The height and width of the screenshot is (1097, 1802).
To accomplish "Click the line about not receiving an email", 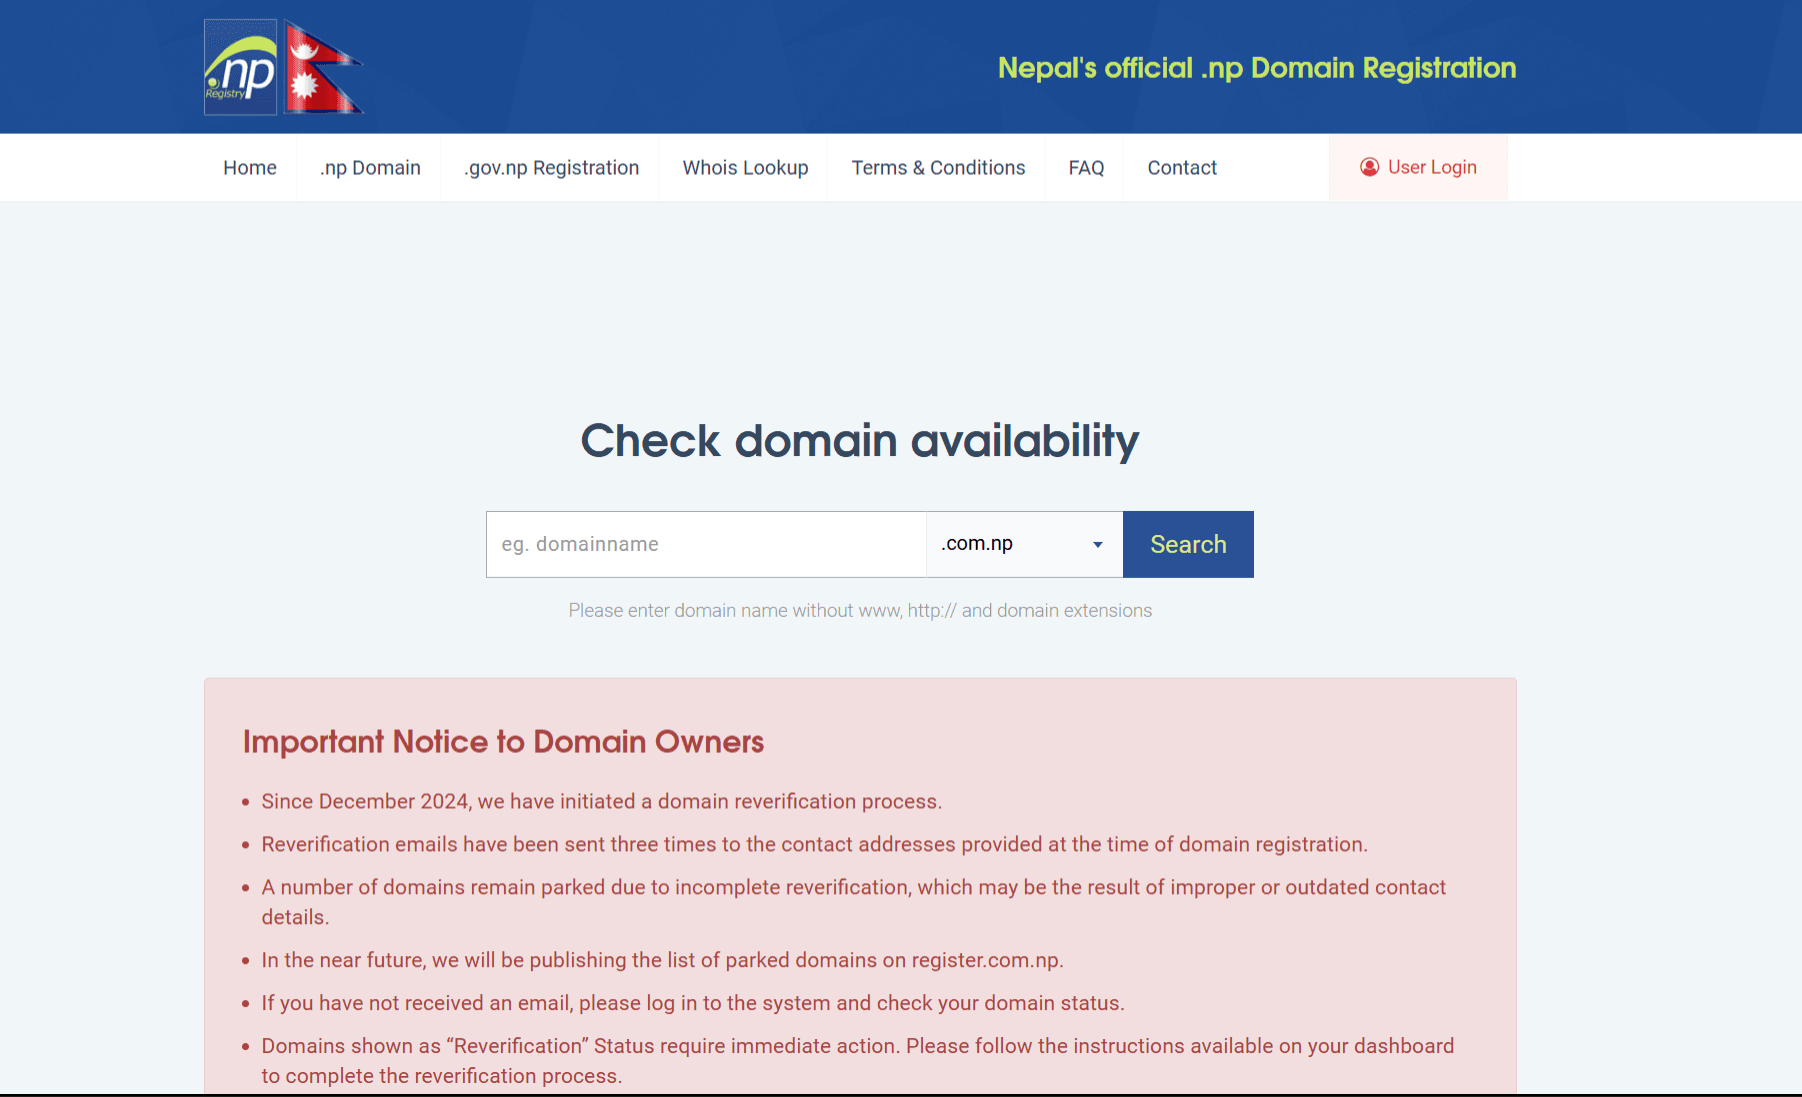I will pos(693,1003).
